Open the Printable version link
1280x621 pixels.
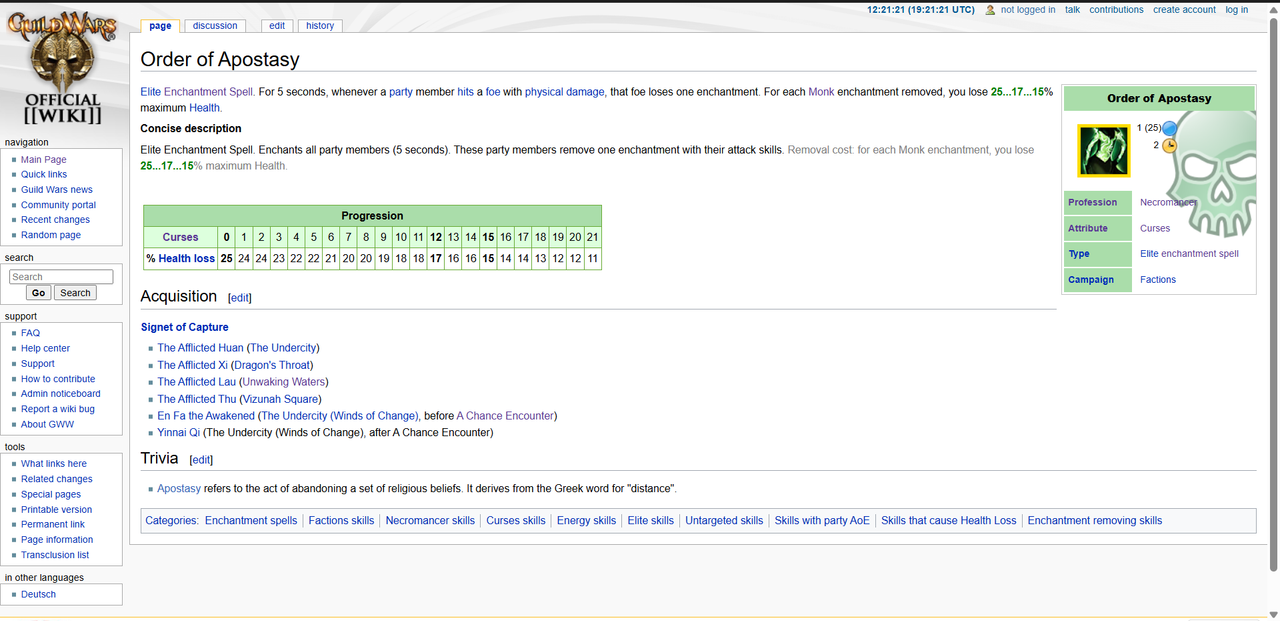point(57,510)
